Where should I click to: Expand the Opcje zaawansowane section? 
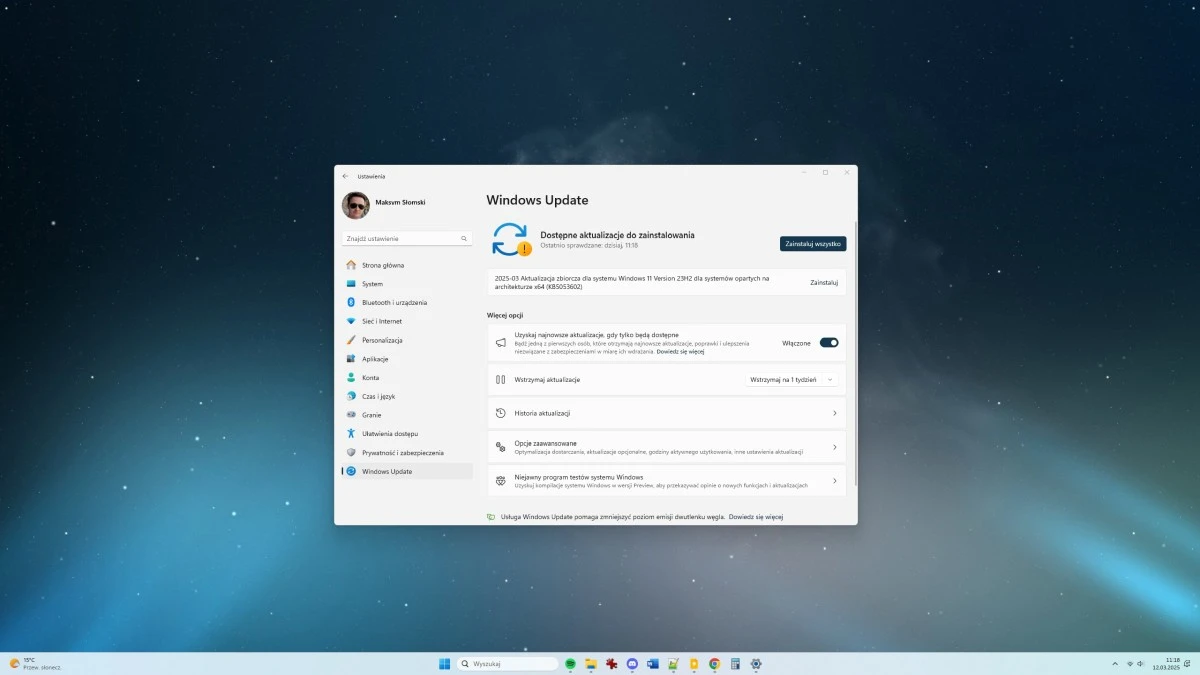666,446
